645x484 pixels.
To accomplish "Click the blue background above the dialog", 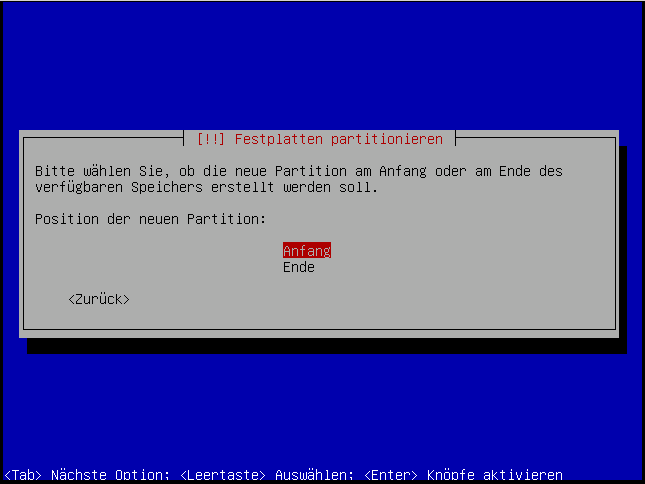I will click(x=320, y=60).
